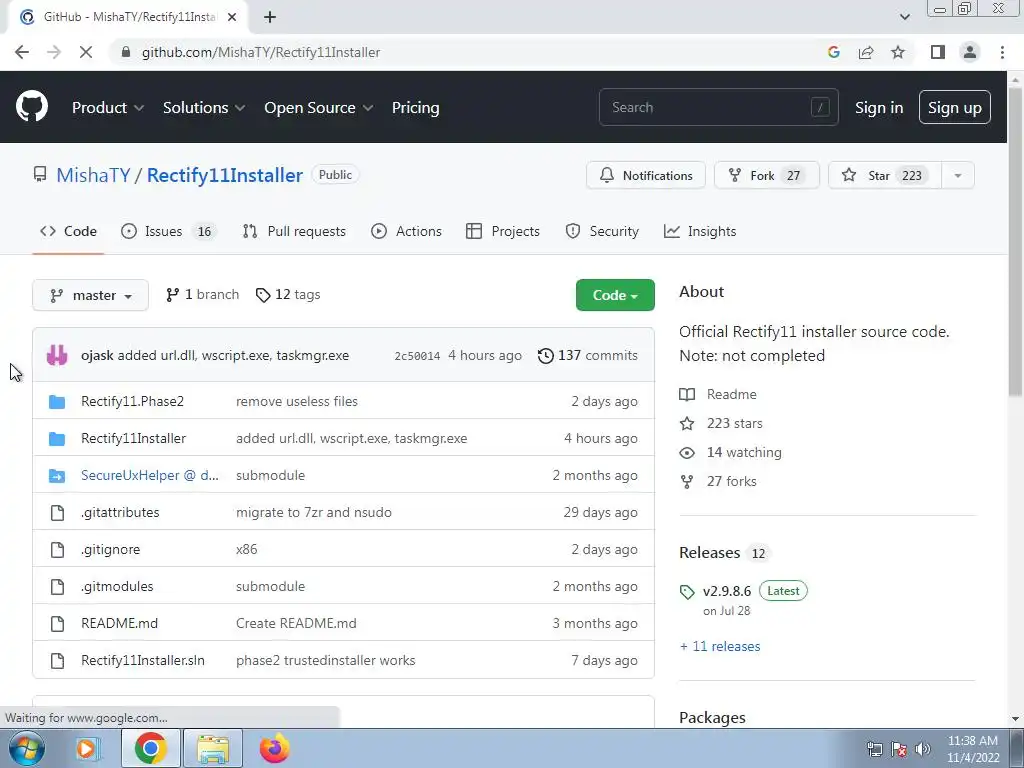Open the + 11 releases link

point(720,647)
